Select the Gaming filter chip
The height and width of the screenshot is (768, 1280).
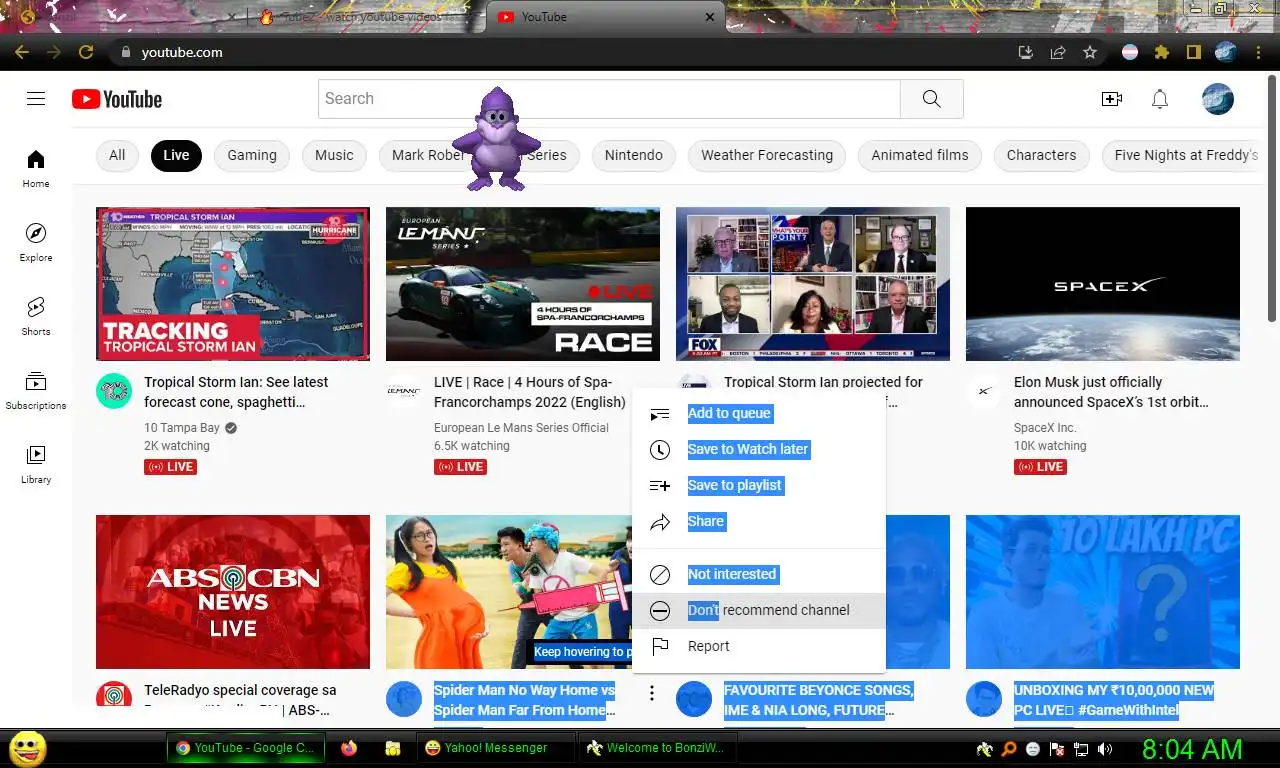point(252,155)
